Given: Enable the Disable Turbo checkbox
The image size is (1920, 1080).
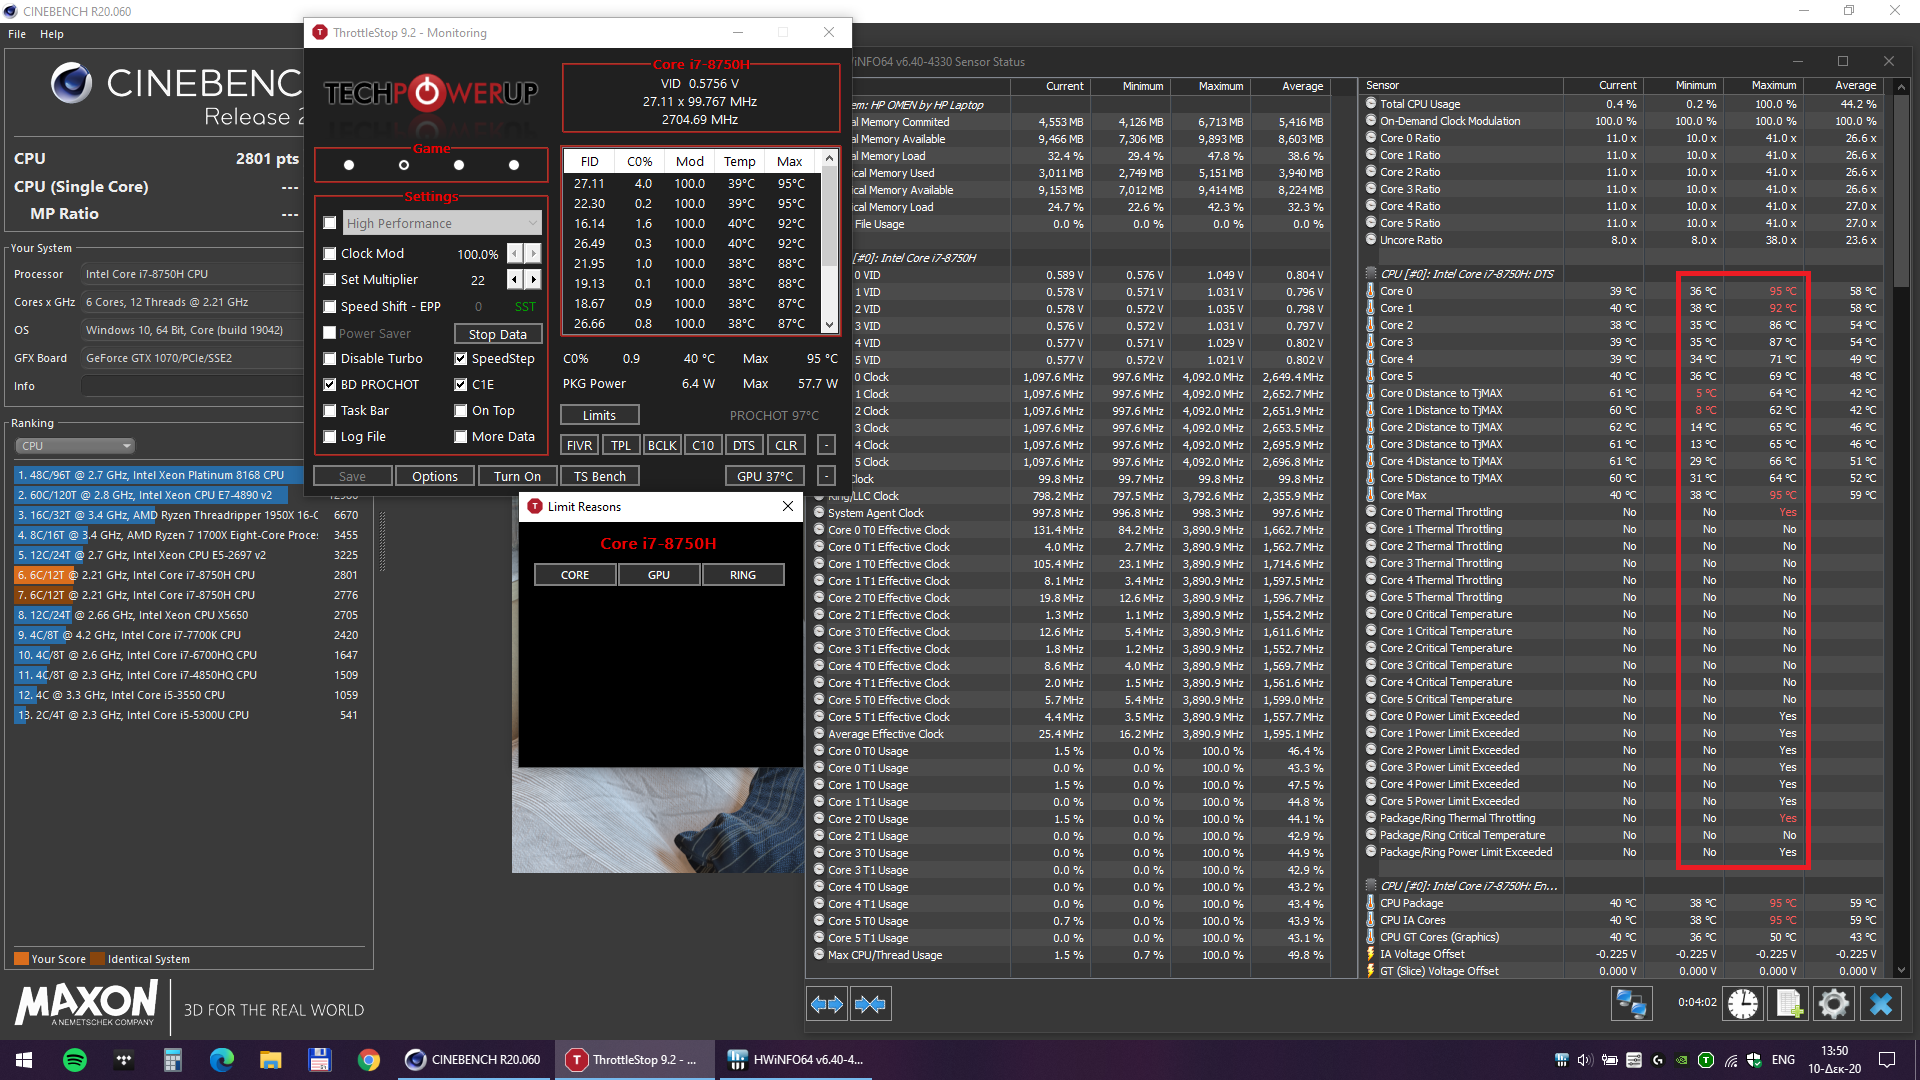Looking at the screenshot, I should tap(330, 359).
